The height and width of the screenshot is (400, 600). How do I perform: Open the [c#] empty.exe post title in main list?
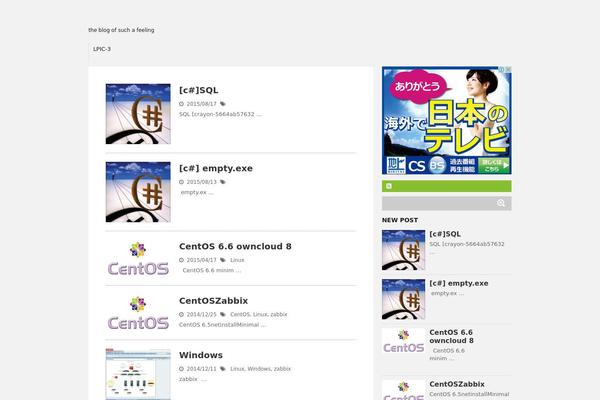tap(216, 168)
